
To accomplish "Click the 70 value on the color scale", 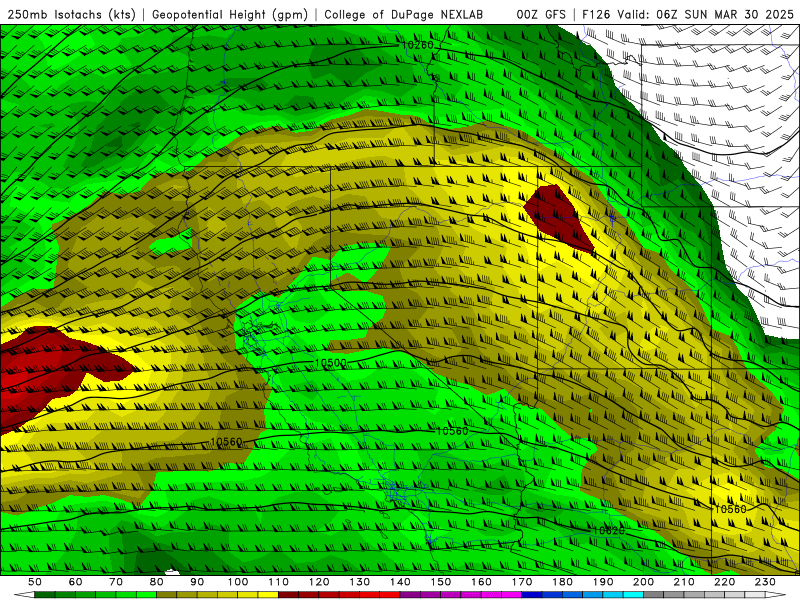I will pyautogui.click(x=116, y=582).
